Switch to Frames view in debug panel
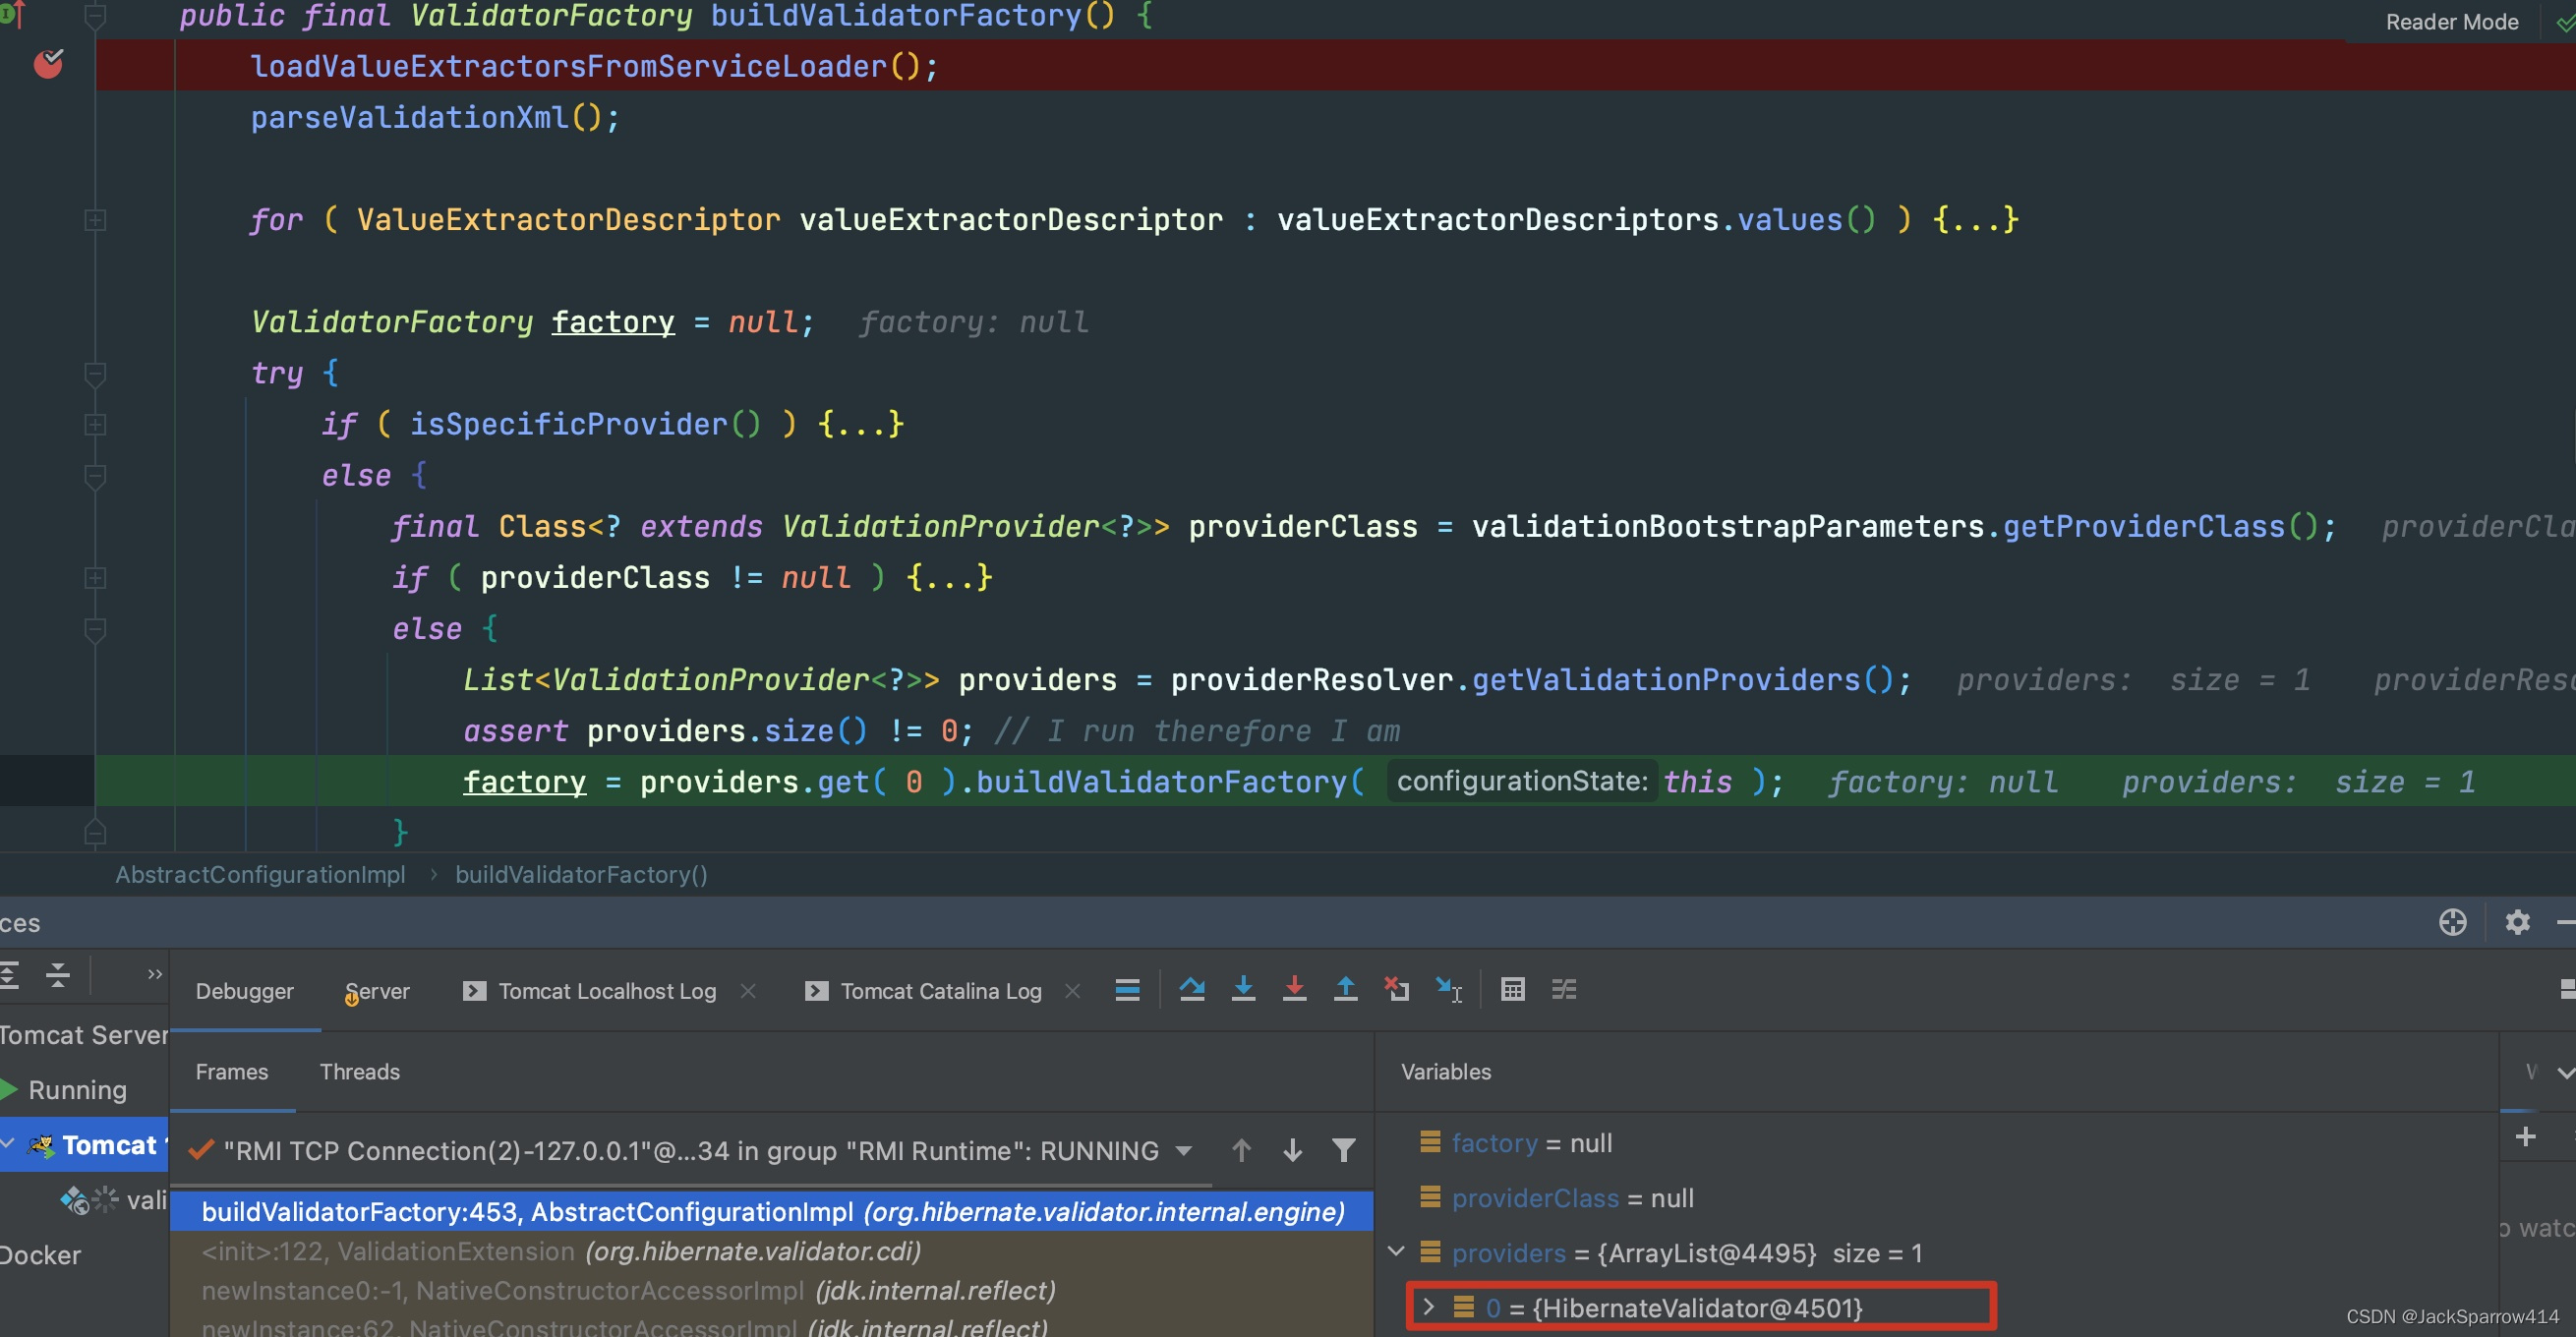Image resolution: width=2576 pixels, height=1337 pixels. (232, 1070)
